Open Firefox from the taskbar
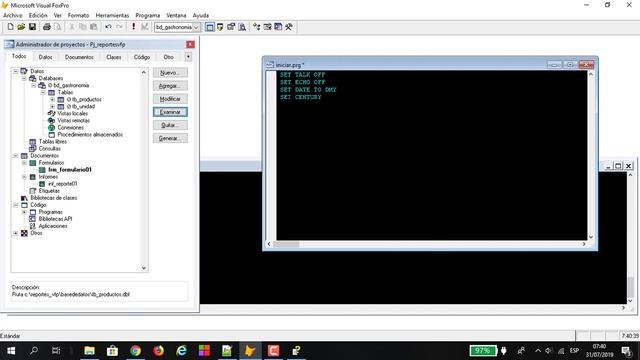640x360 pixels. 158,351
